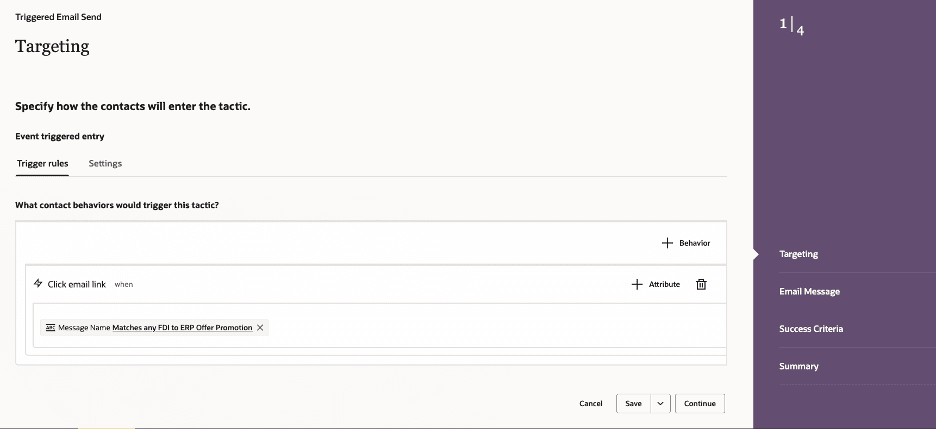Screen dimensions: 936x430
Task: Open the Save dropdown arrow
Action: (x=660, y=404)
